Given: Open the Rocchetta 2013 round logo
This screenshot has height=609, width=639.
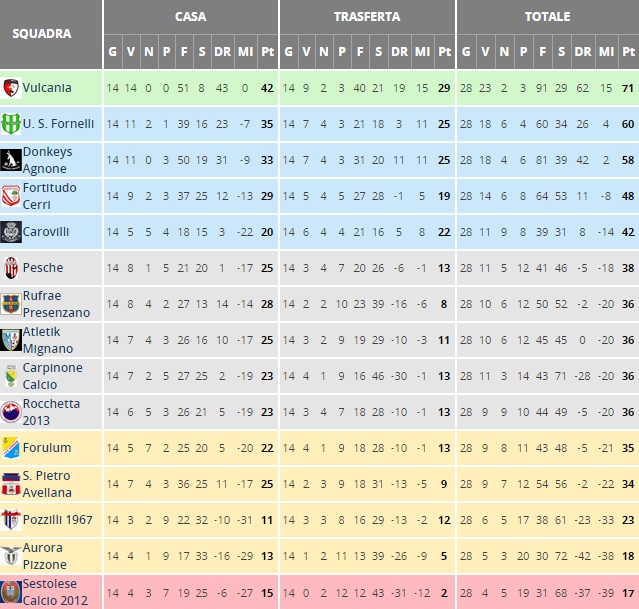Looking at the screenshot, I should tap(11, 412).
